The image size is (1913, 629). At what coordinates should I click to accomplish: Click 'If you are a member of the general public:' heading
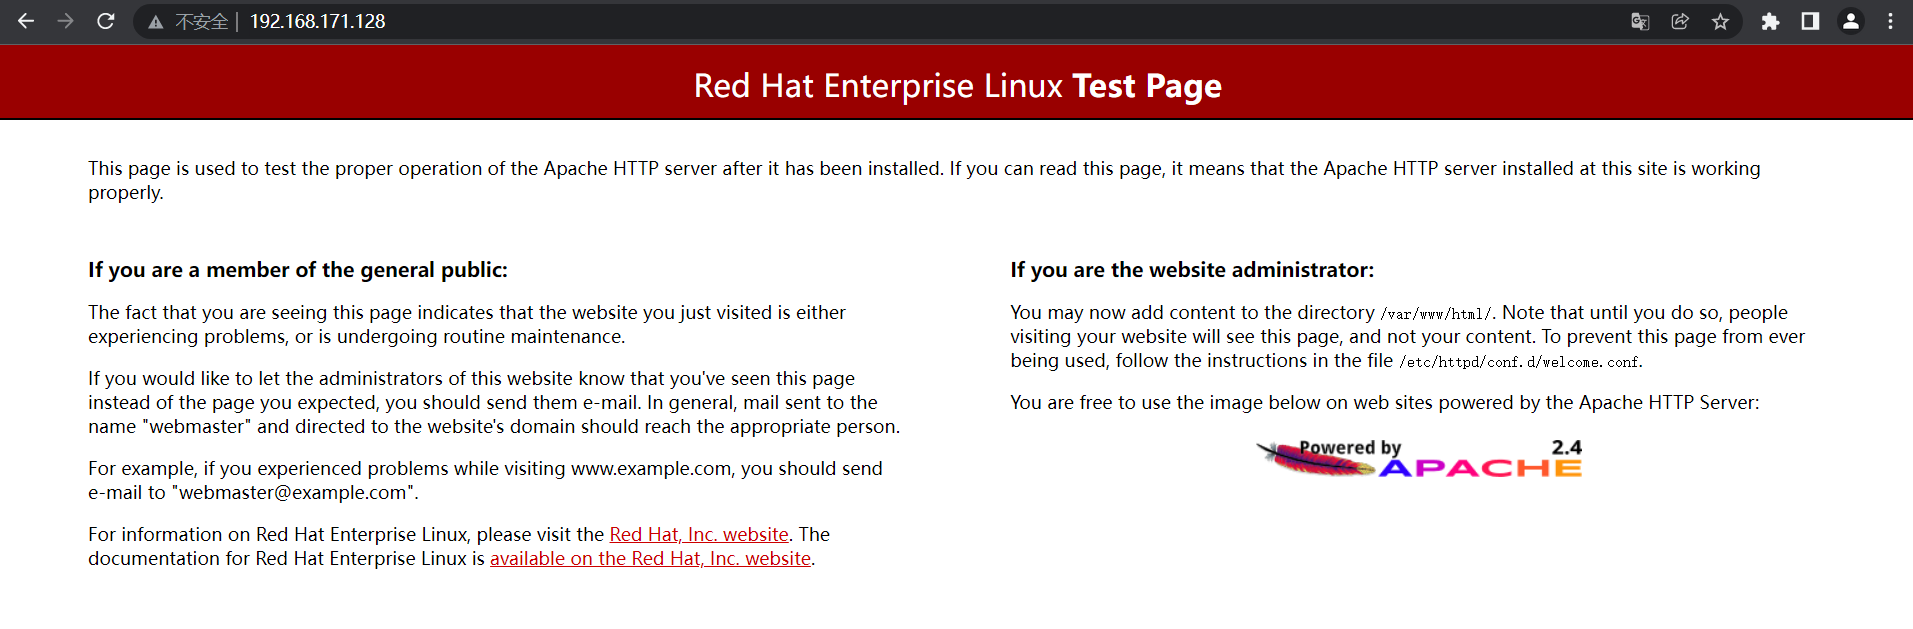298,270
